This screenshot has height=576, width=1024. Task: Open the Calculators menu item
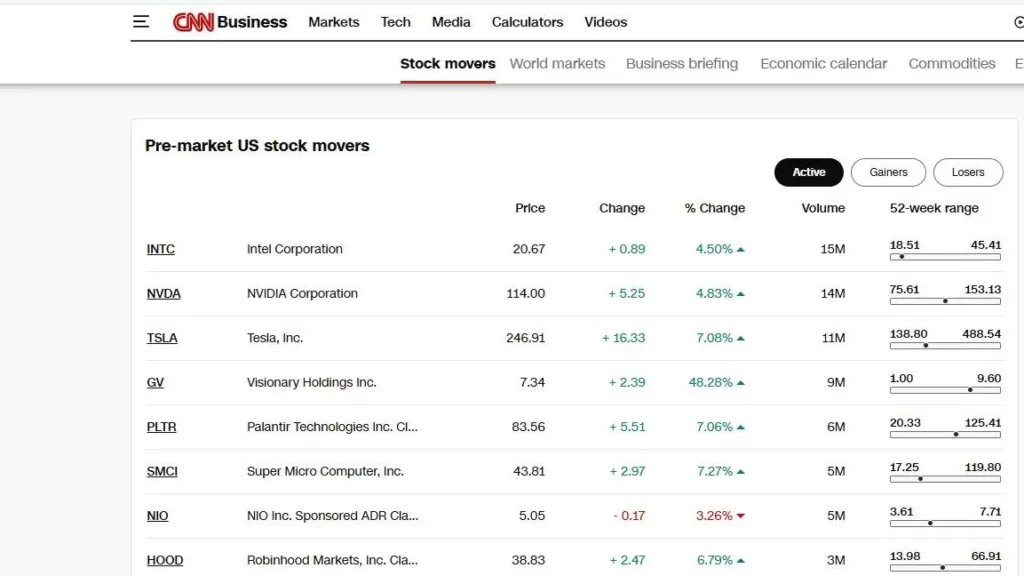(x=527, y=22)
